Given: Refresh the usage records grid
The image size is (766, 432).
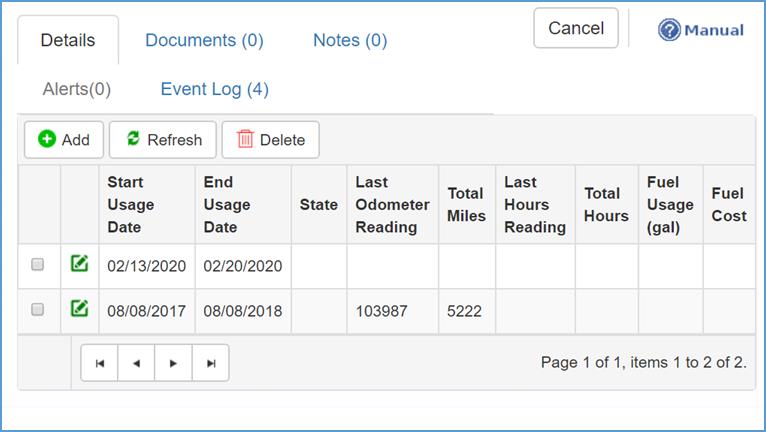Looking at the screenshot, I should click(x=164, y=140).
